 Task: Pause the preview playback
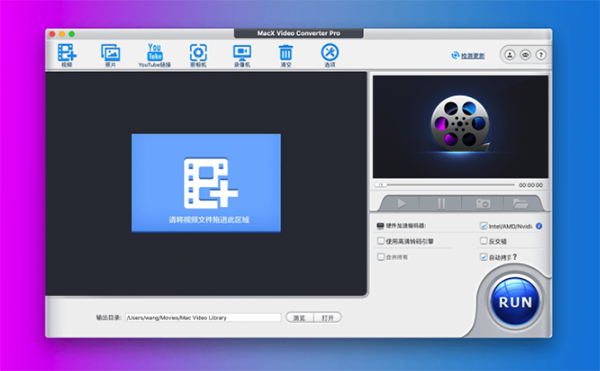(x=441, y=203)
